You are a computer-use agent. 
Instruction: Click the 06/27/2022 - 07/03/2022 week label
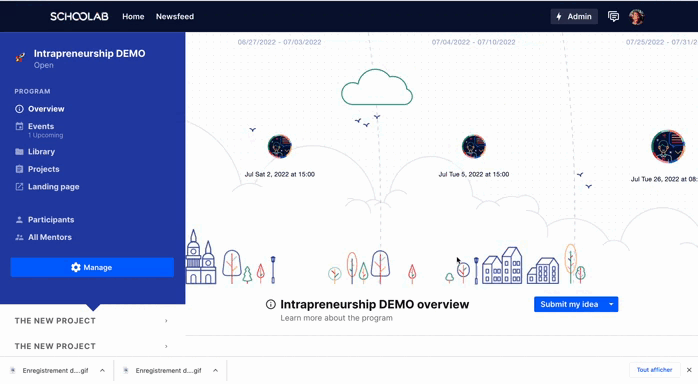[x=279, y=42]
